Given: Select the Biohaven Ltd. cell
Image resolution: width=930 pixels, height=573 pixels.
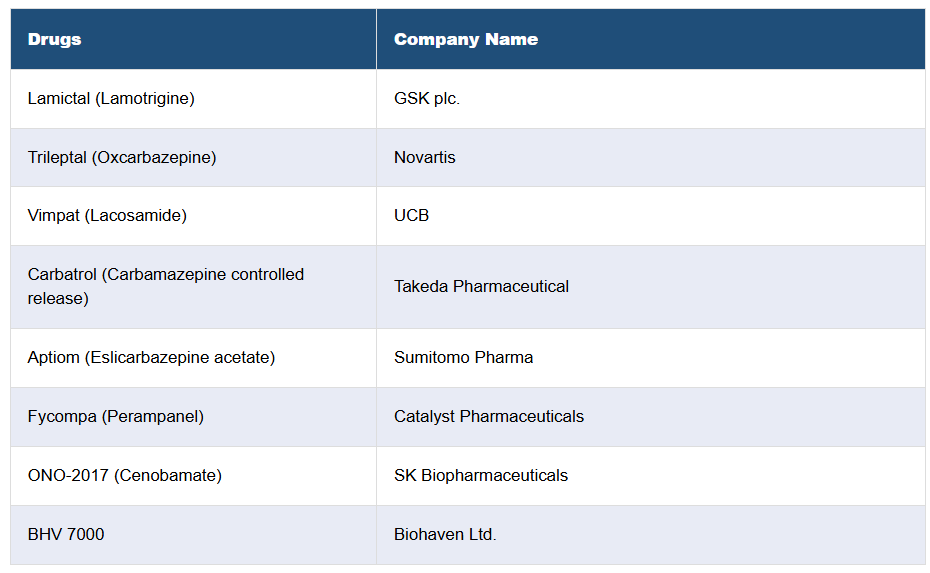Looking at the screenshot, I should click(445, 534).
